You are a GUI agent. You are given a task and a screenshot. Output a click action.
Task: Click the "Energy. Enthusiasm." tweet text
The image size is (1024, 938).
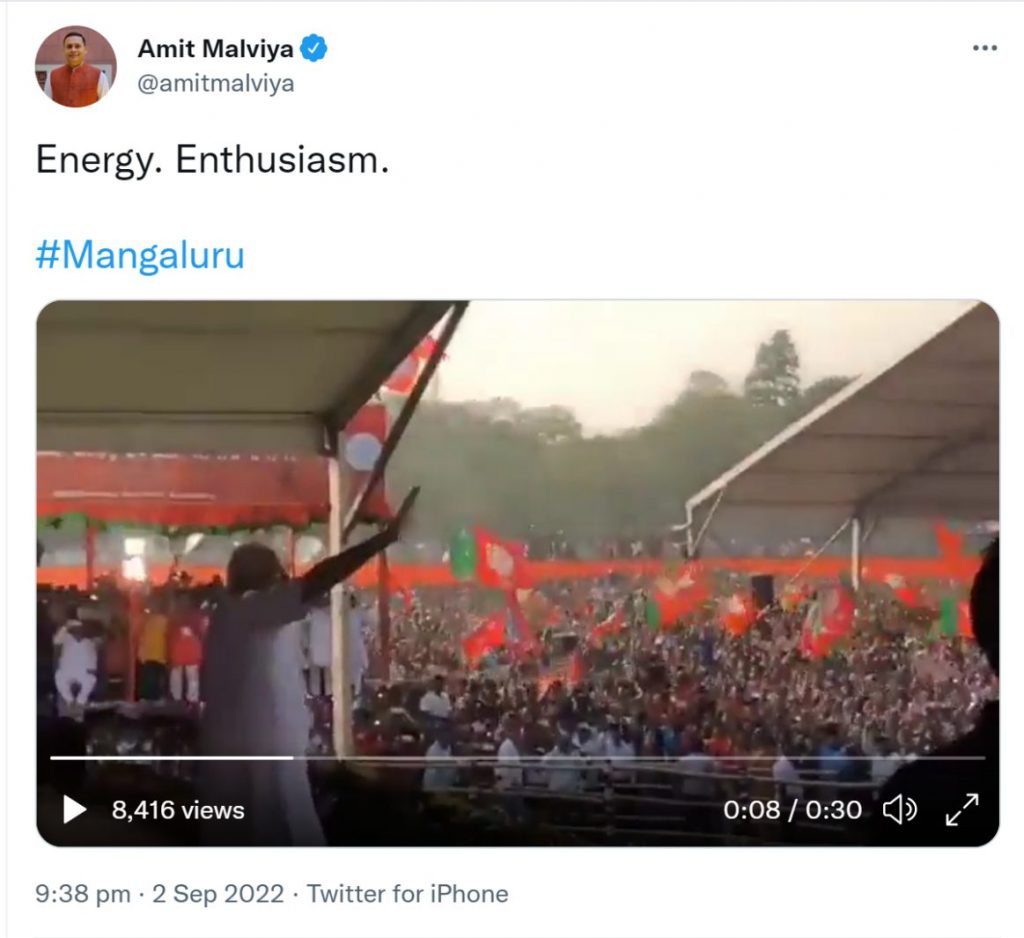pos(212,160)
